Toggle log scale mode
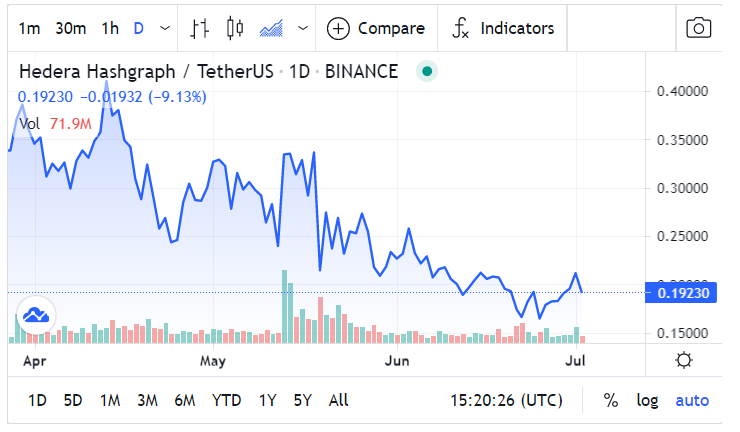 point(647,401)
